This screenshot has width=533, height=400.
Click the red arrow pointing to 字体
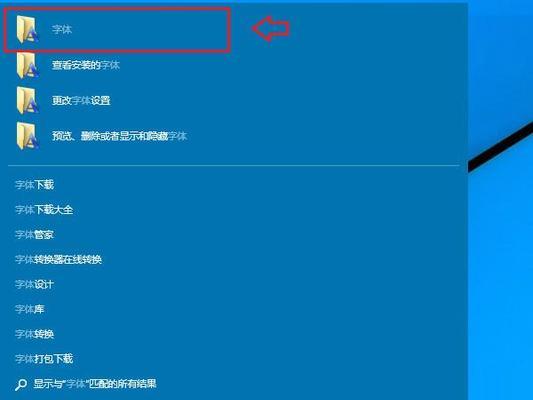[271, 29]
